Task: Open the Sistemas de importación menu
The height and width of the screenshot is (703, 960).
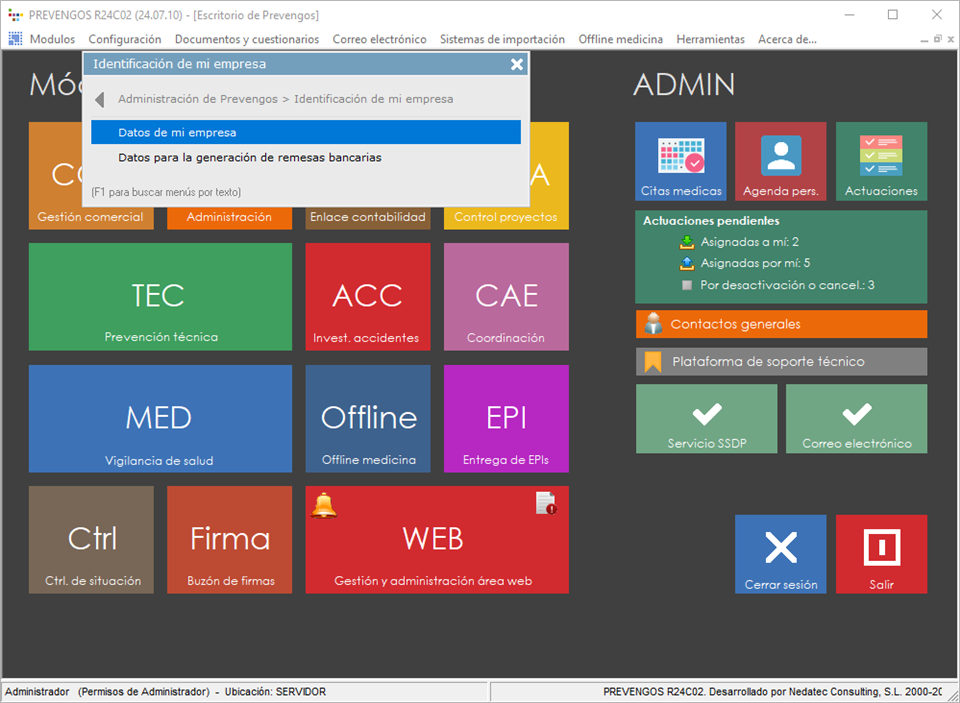Action: [x=502, y=39]
